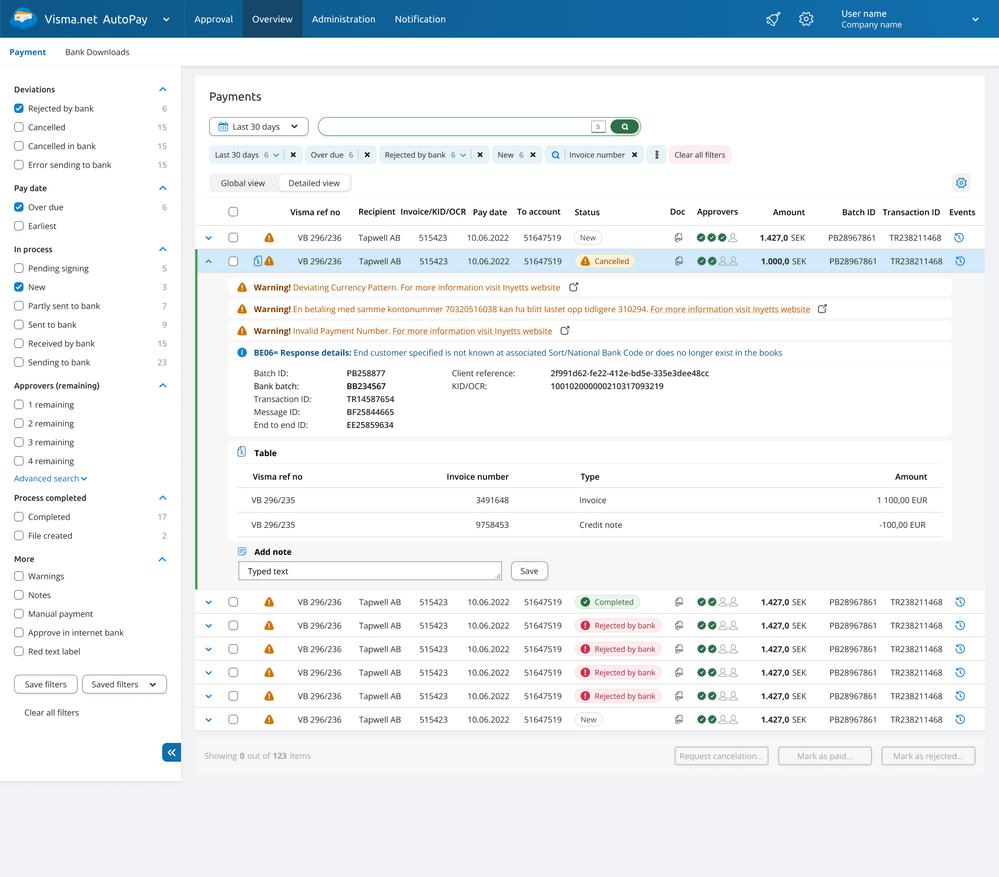Image resolution: width=999 pixels, height=877 pixels.
Task: Click the Table document icon
Action: pyautogui.click(x=241, y=452)
